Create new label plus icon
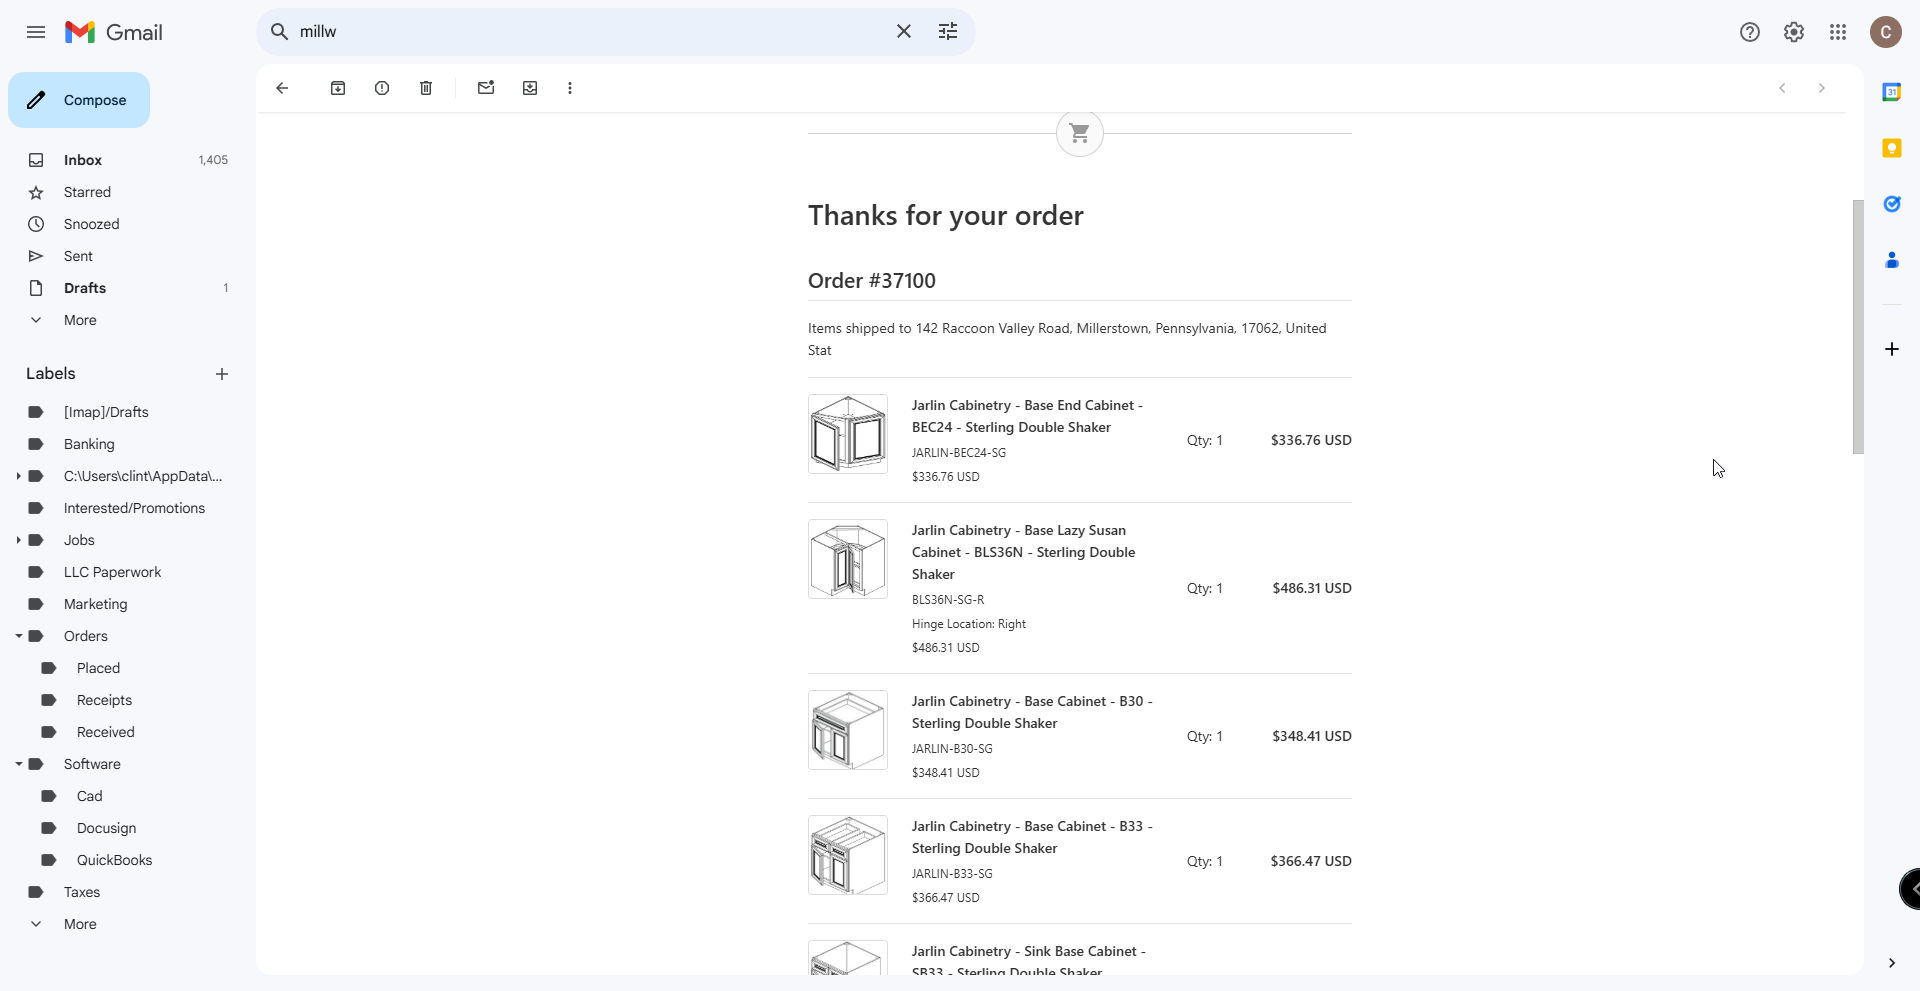This screenshot has width=1920, height=991. coord(222,374)
